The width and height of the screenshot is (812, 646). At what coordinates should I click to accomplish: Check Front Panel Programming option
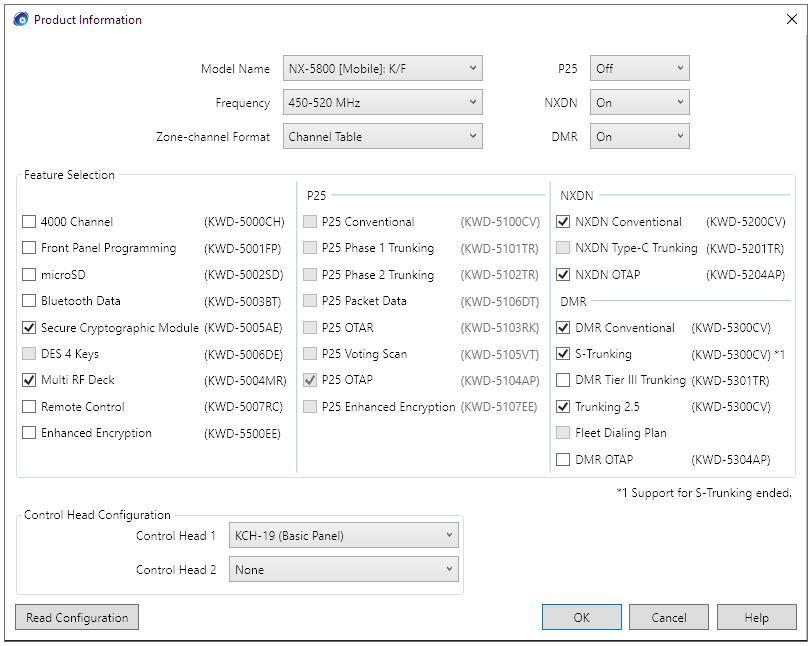click(29, 248)
